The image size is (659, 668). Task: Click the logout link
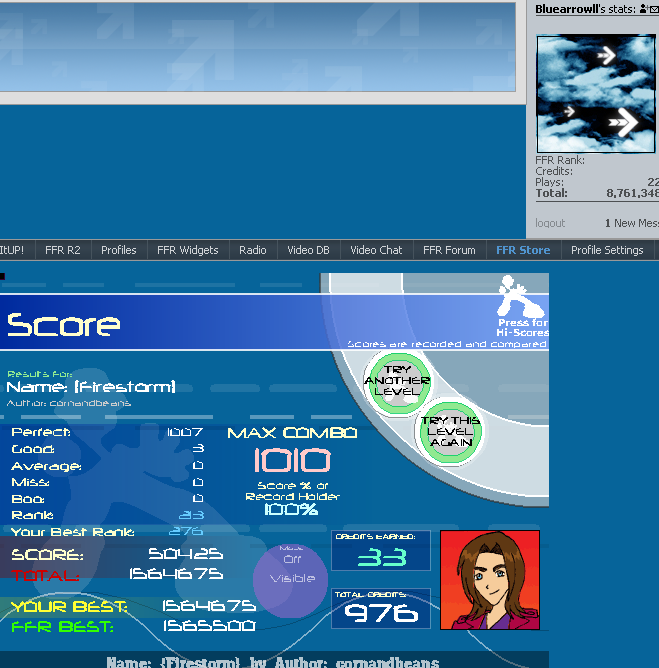click(550, 223)
